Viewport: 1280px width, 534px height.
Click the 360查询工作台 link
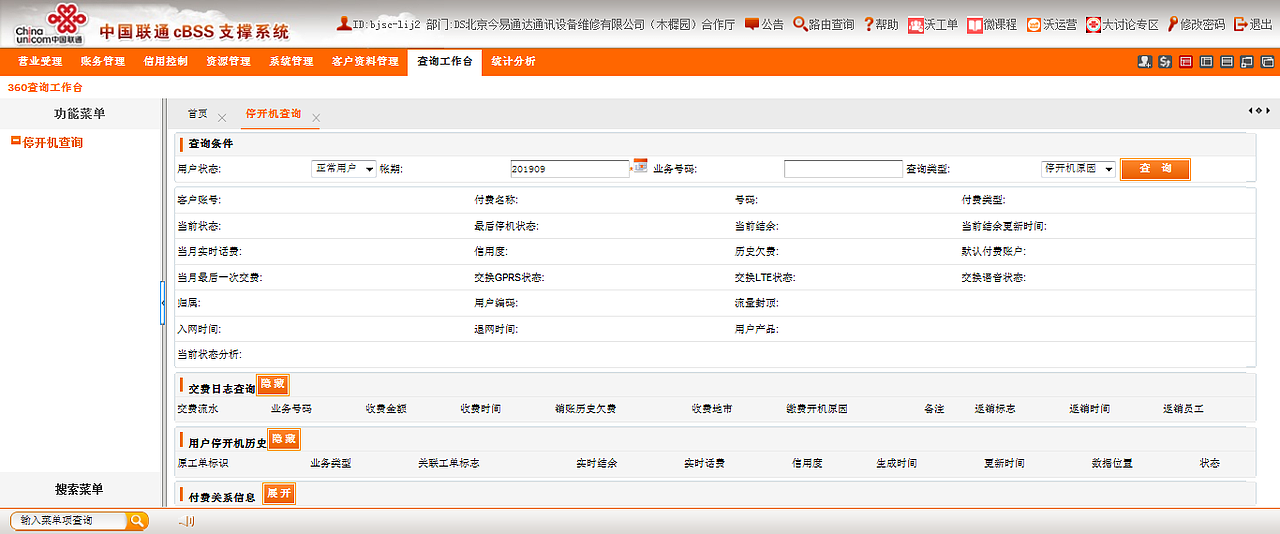point(46,88)
